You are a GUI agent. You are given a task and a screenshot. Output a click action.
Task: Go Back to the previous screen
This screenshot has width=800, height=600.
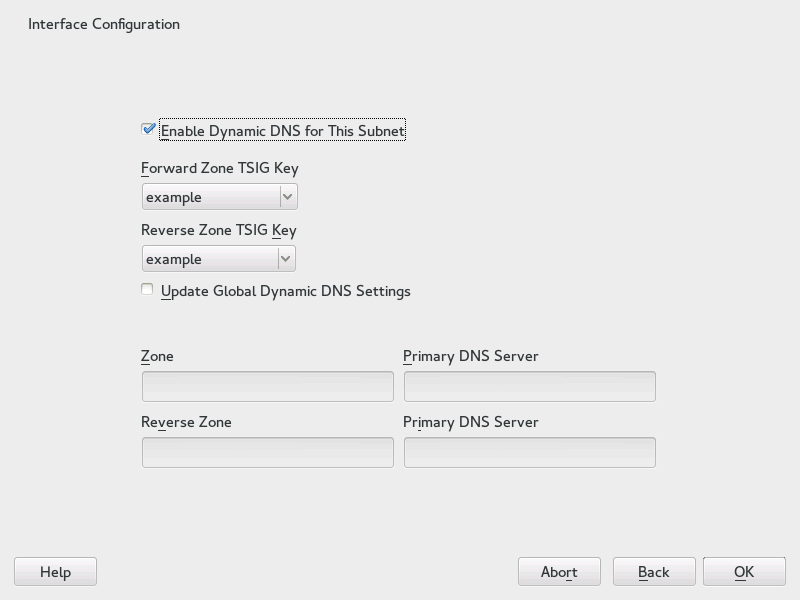654,572
